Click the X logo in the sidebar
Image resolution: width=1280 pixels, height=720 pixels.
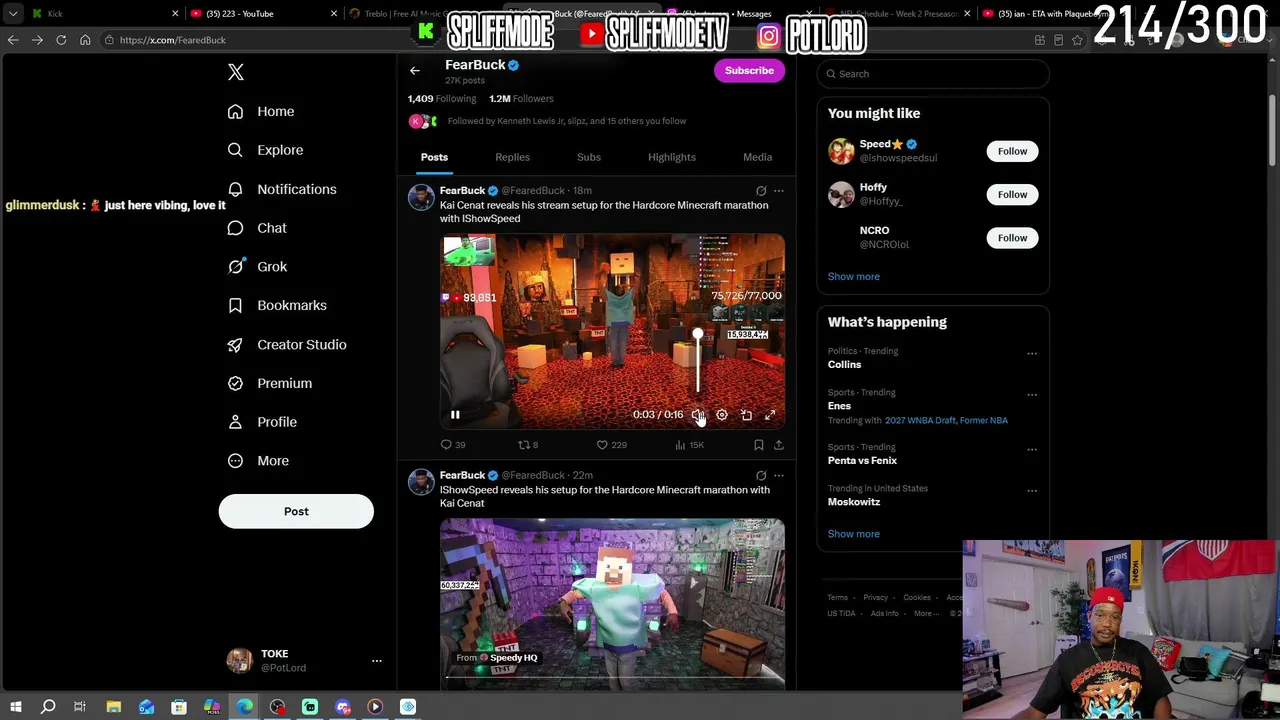tap(236, 72)
